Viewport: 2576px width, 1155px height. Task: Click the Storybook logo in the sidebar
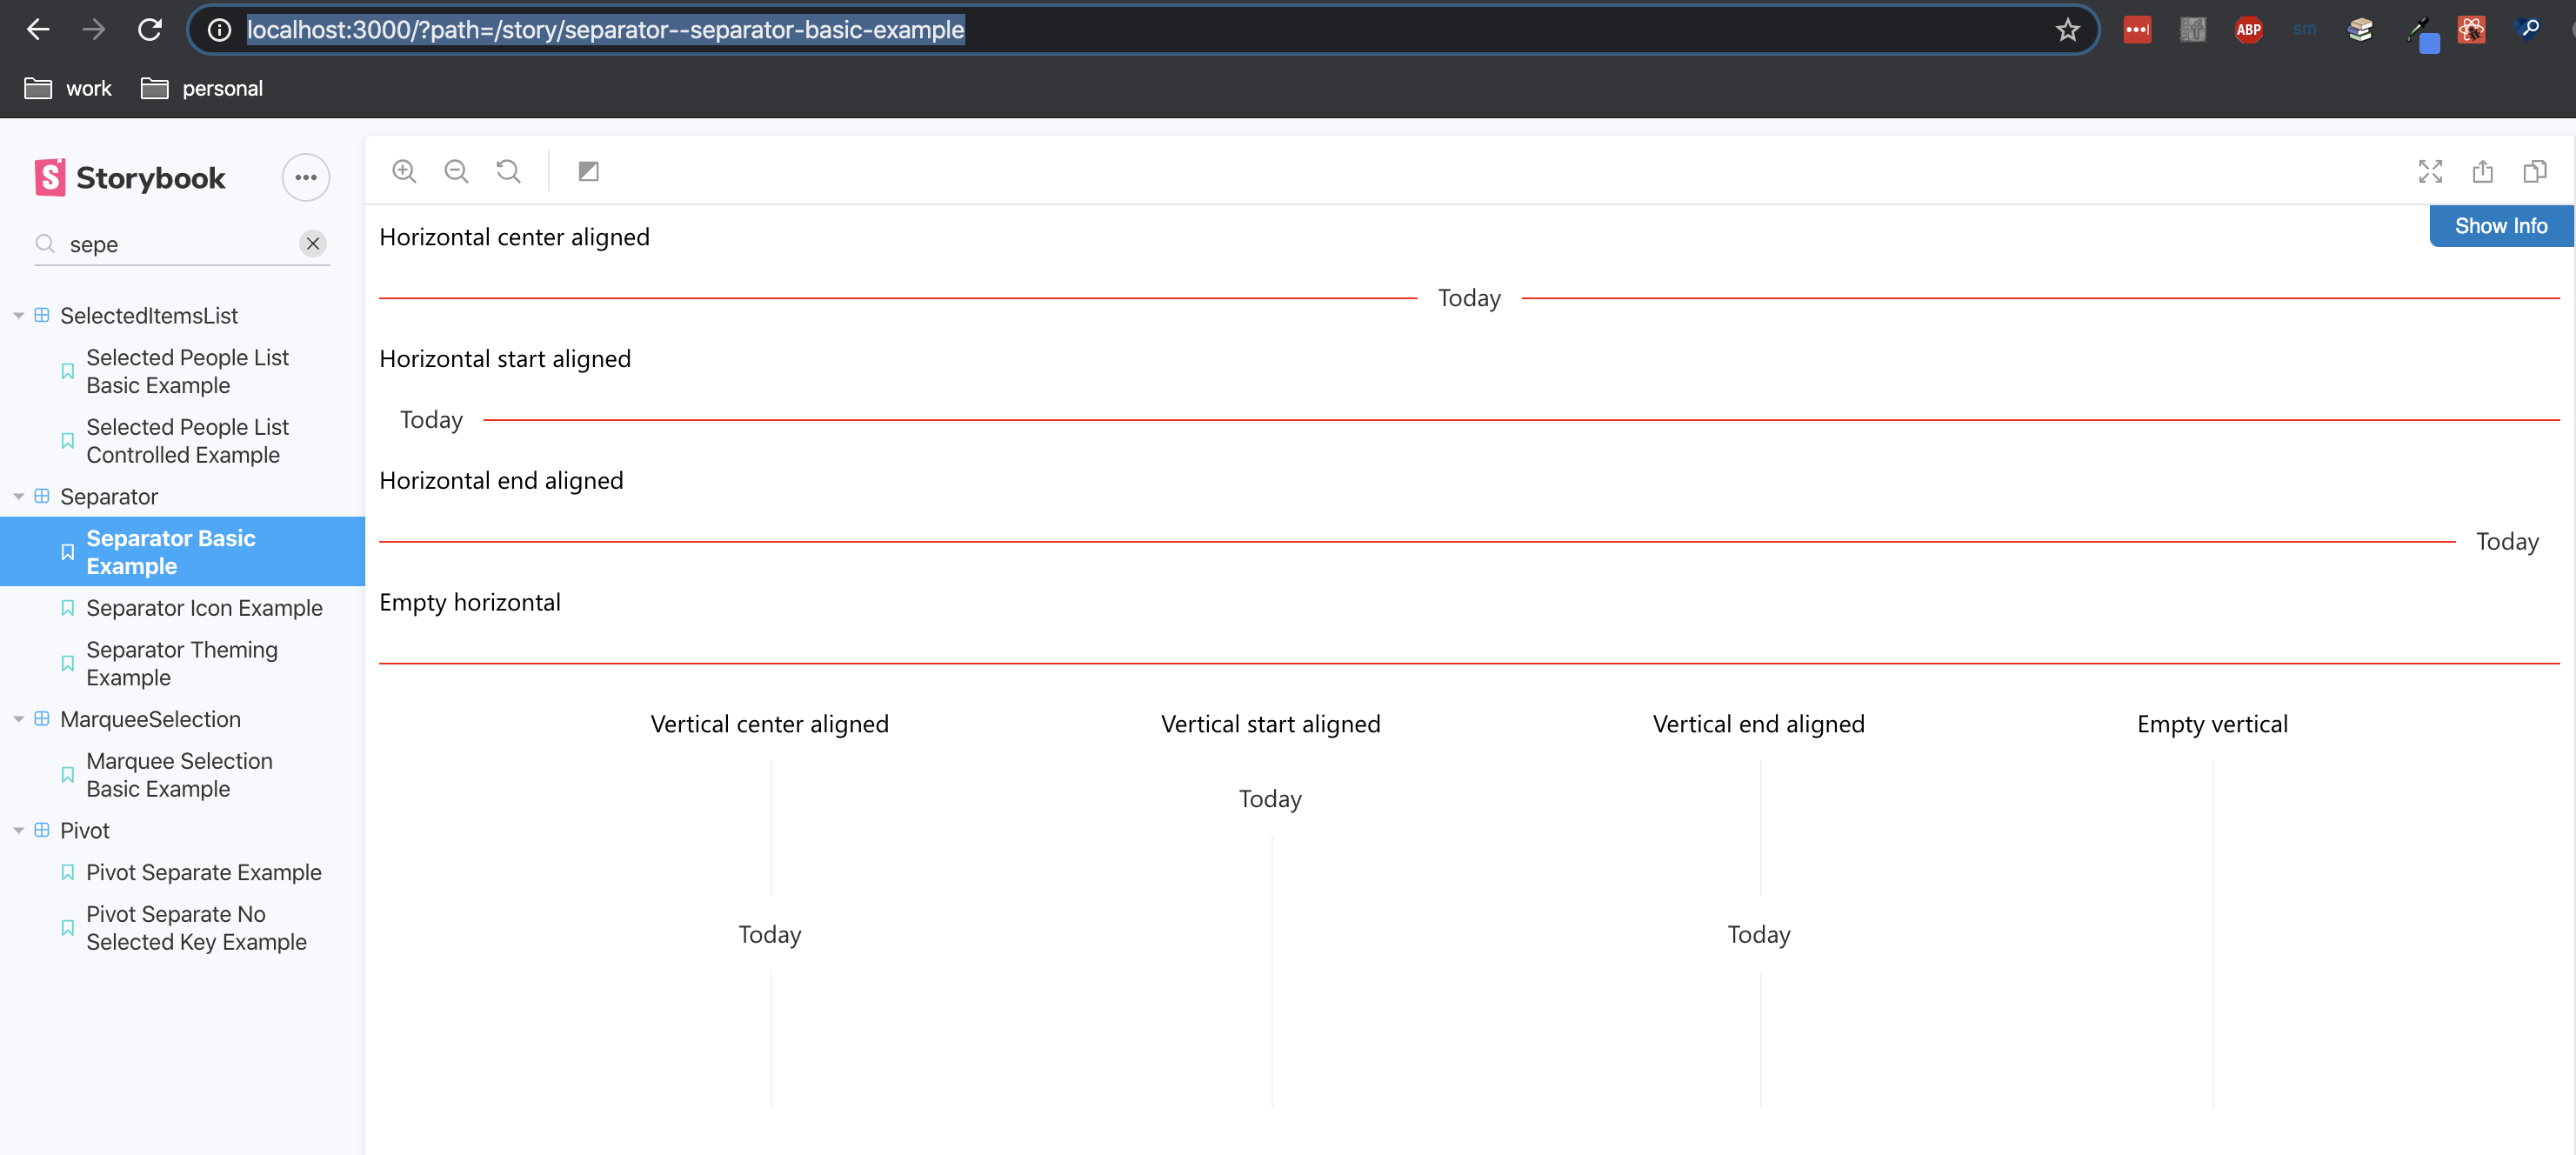point(128,177)
